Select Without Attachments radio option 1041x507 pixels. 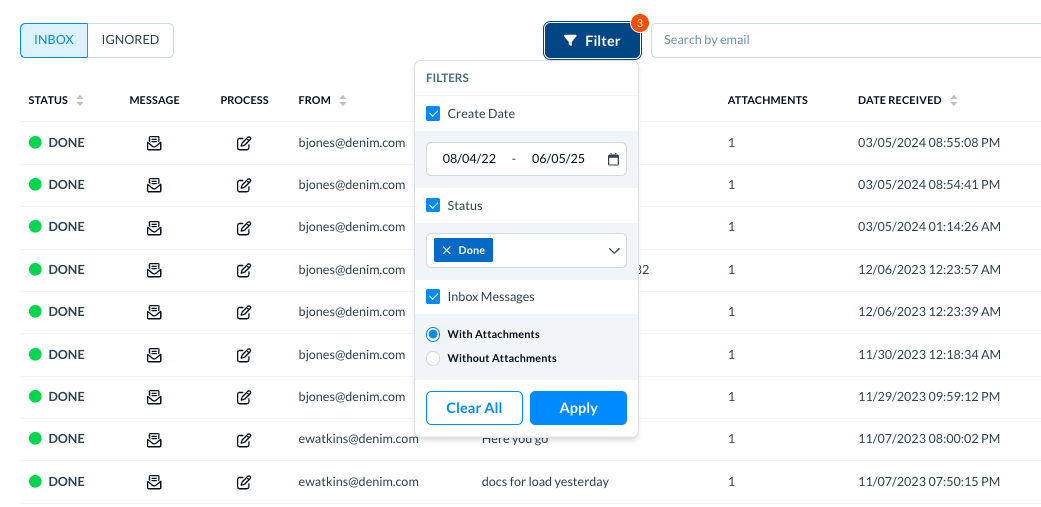coord(433,358)
